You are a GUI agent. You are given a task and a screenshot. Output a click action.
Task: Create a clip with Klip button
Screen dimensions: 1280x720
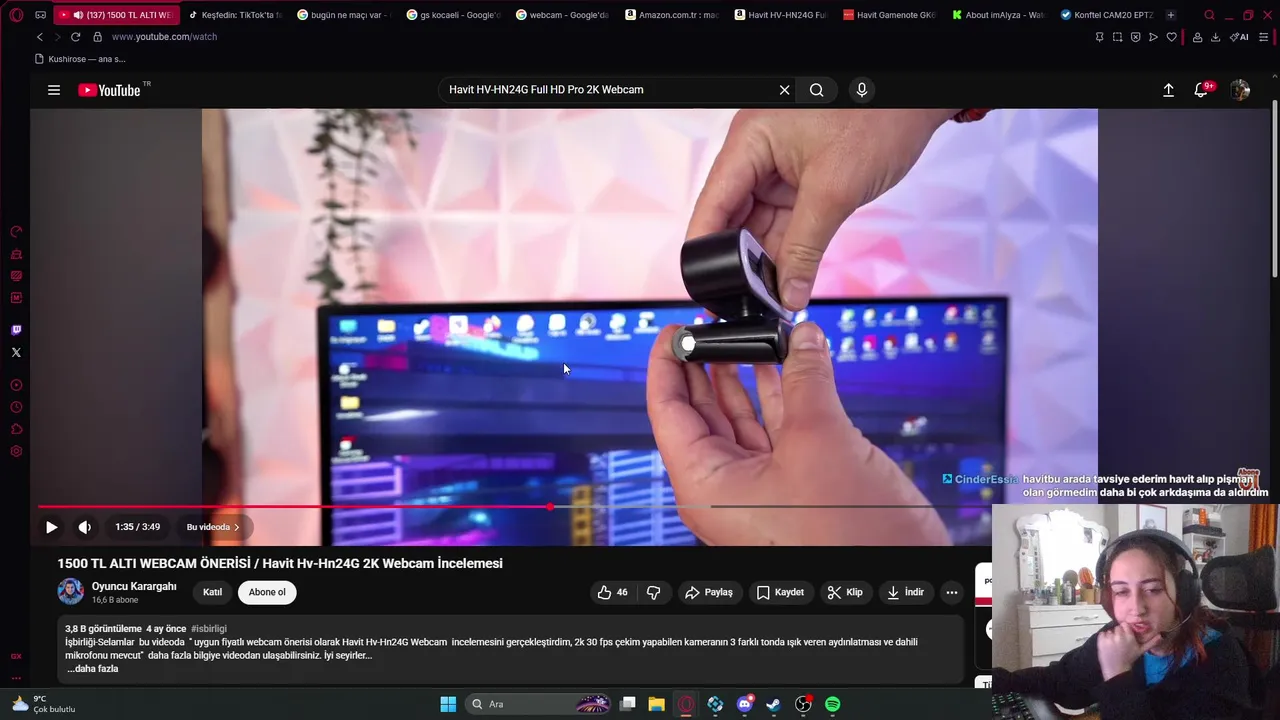(845, 592)
